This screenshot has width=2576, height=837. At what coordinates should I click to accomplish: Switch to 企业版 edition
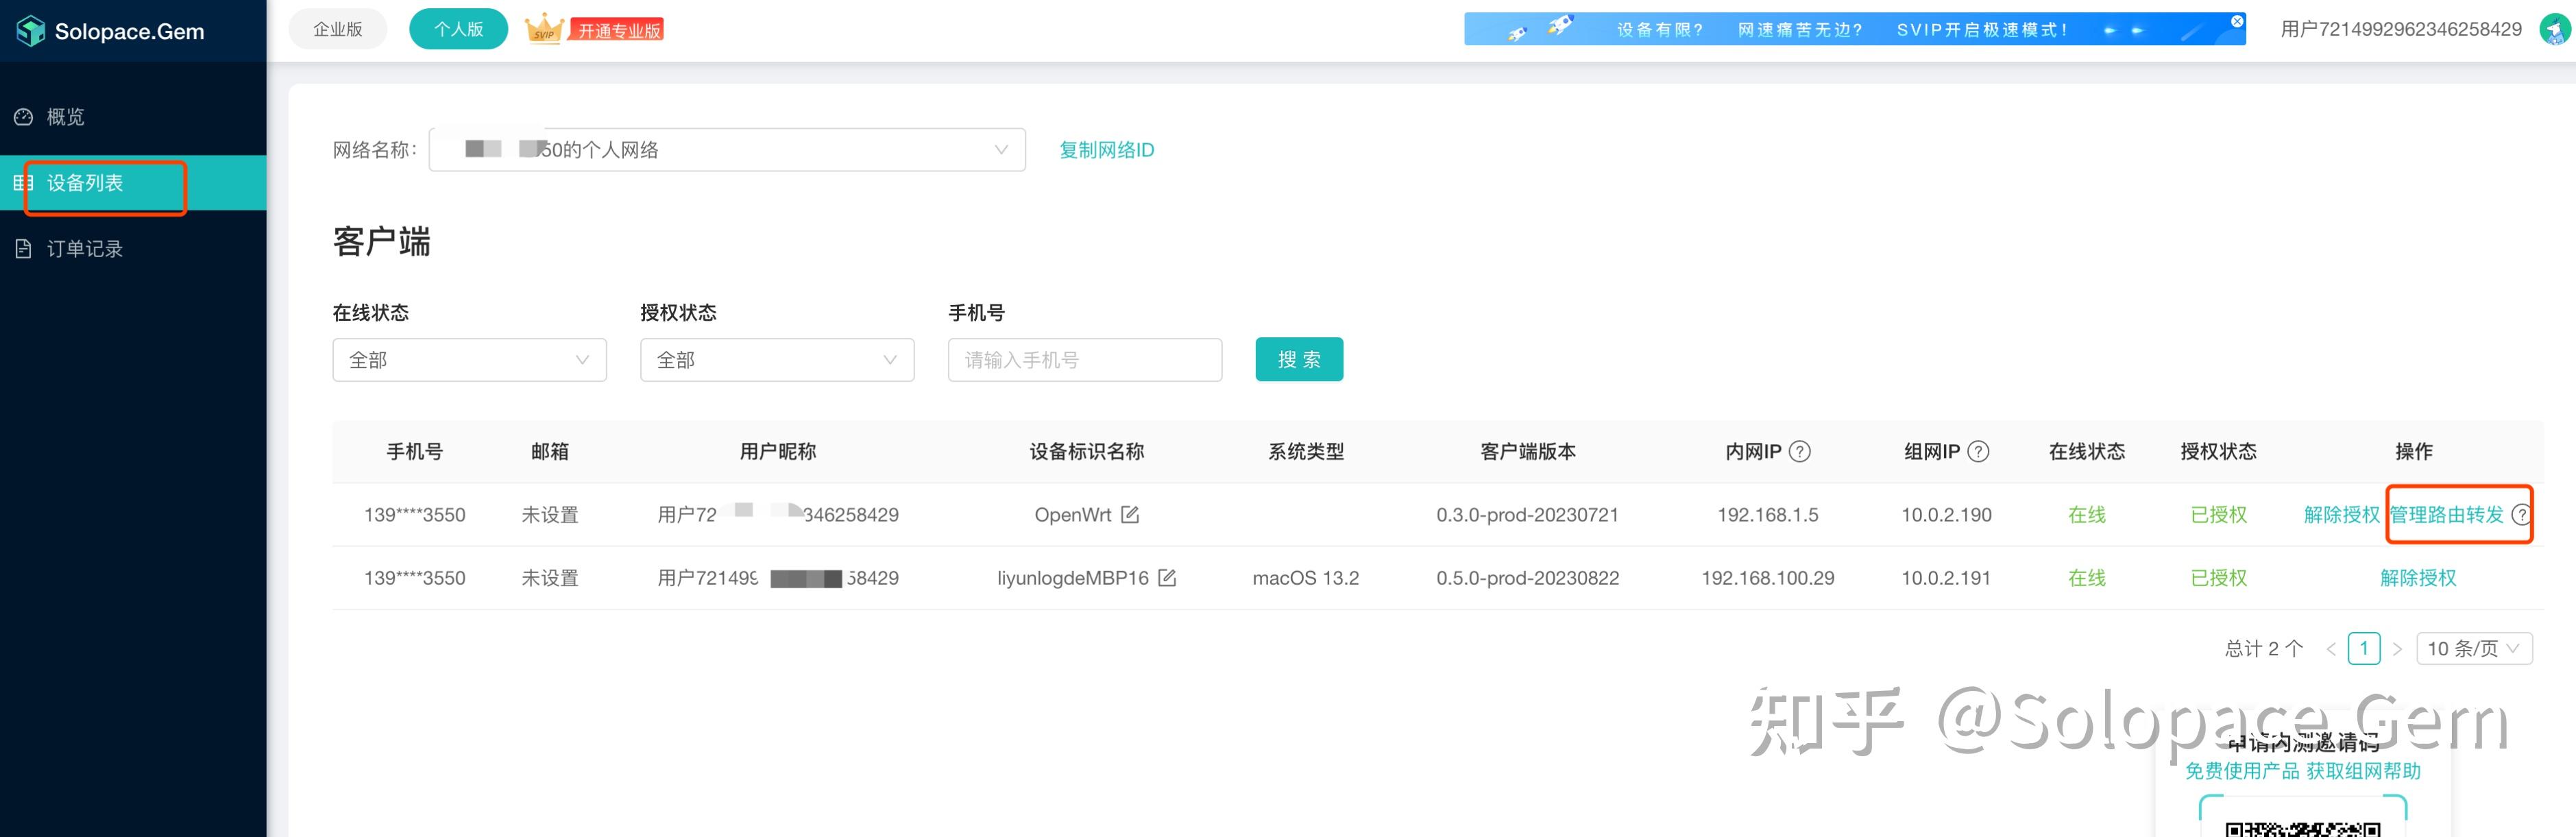[338, 30]
